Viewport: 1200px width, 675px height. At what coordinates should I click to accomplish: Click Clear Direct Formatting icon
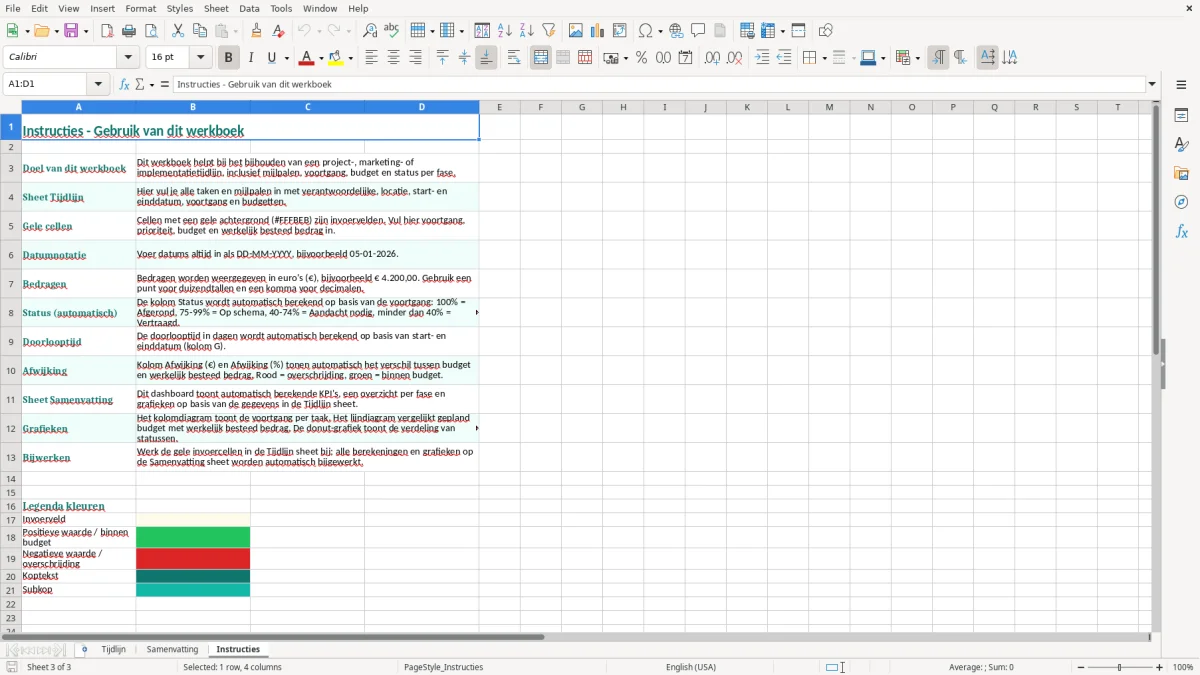pos(278,31)
